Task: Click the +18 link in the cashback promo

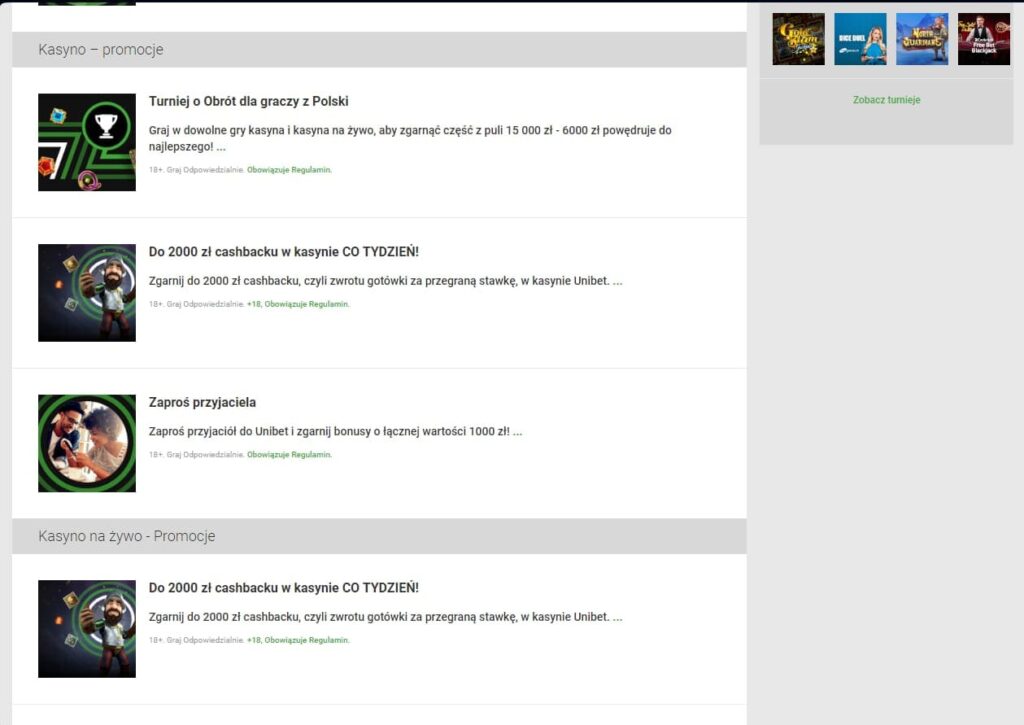Action: (x=253, y=304)
